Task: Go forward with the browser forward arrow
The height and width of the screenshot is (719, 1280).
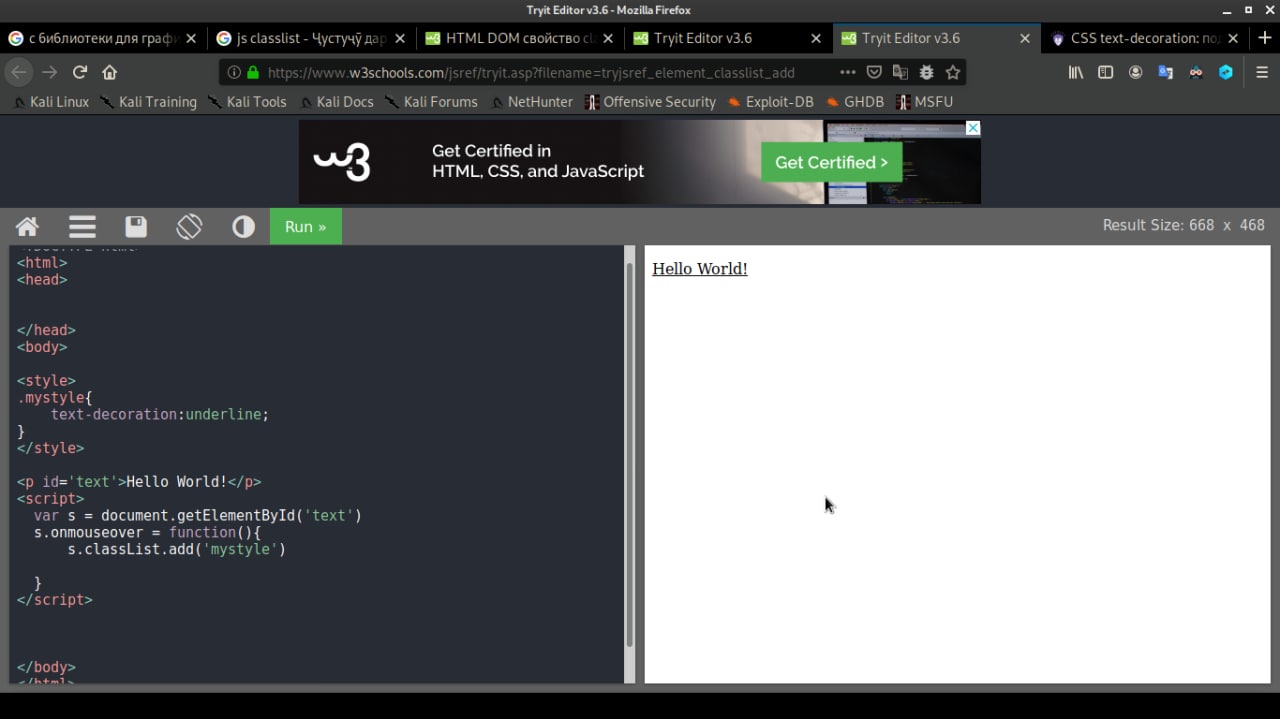Action: tap(49, 72)
